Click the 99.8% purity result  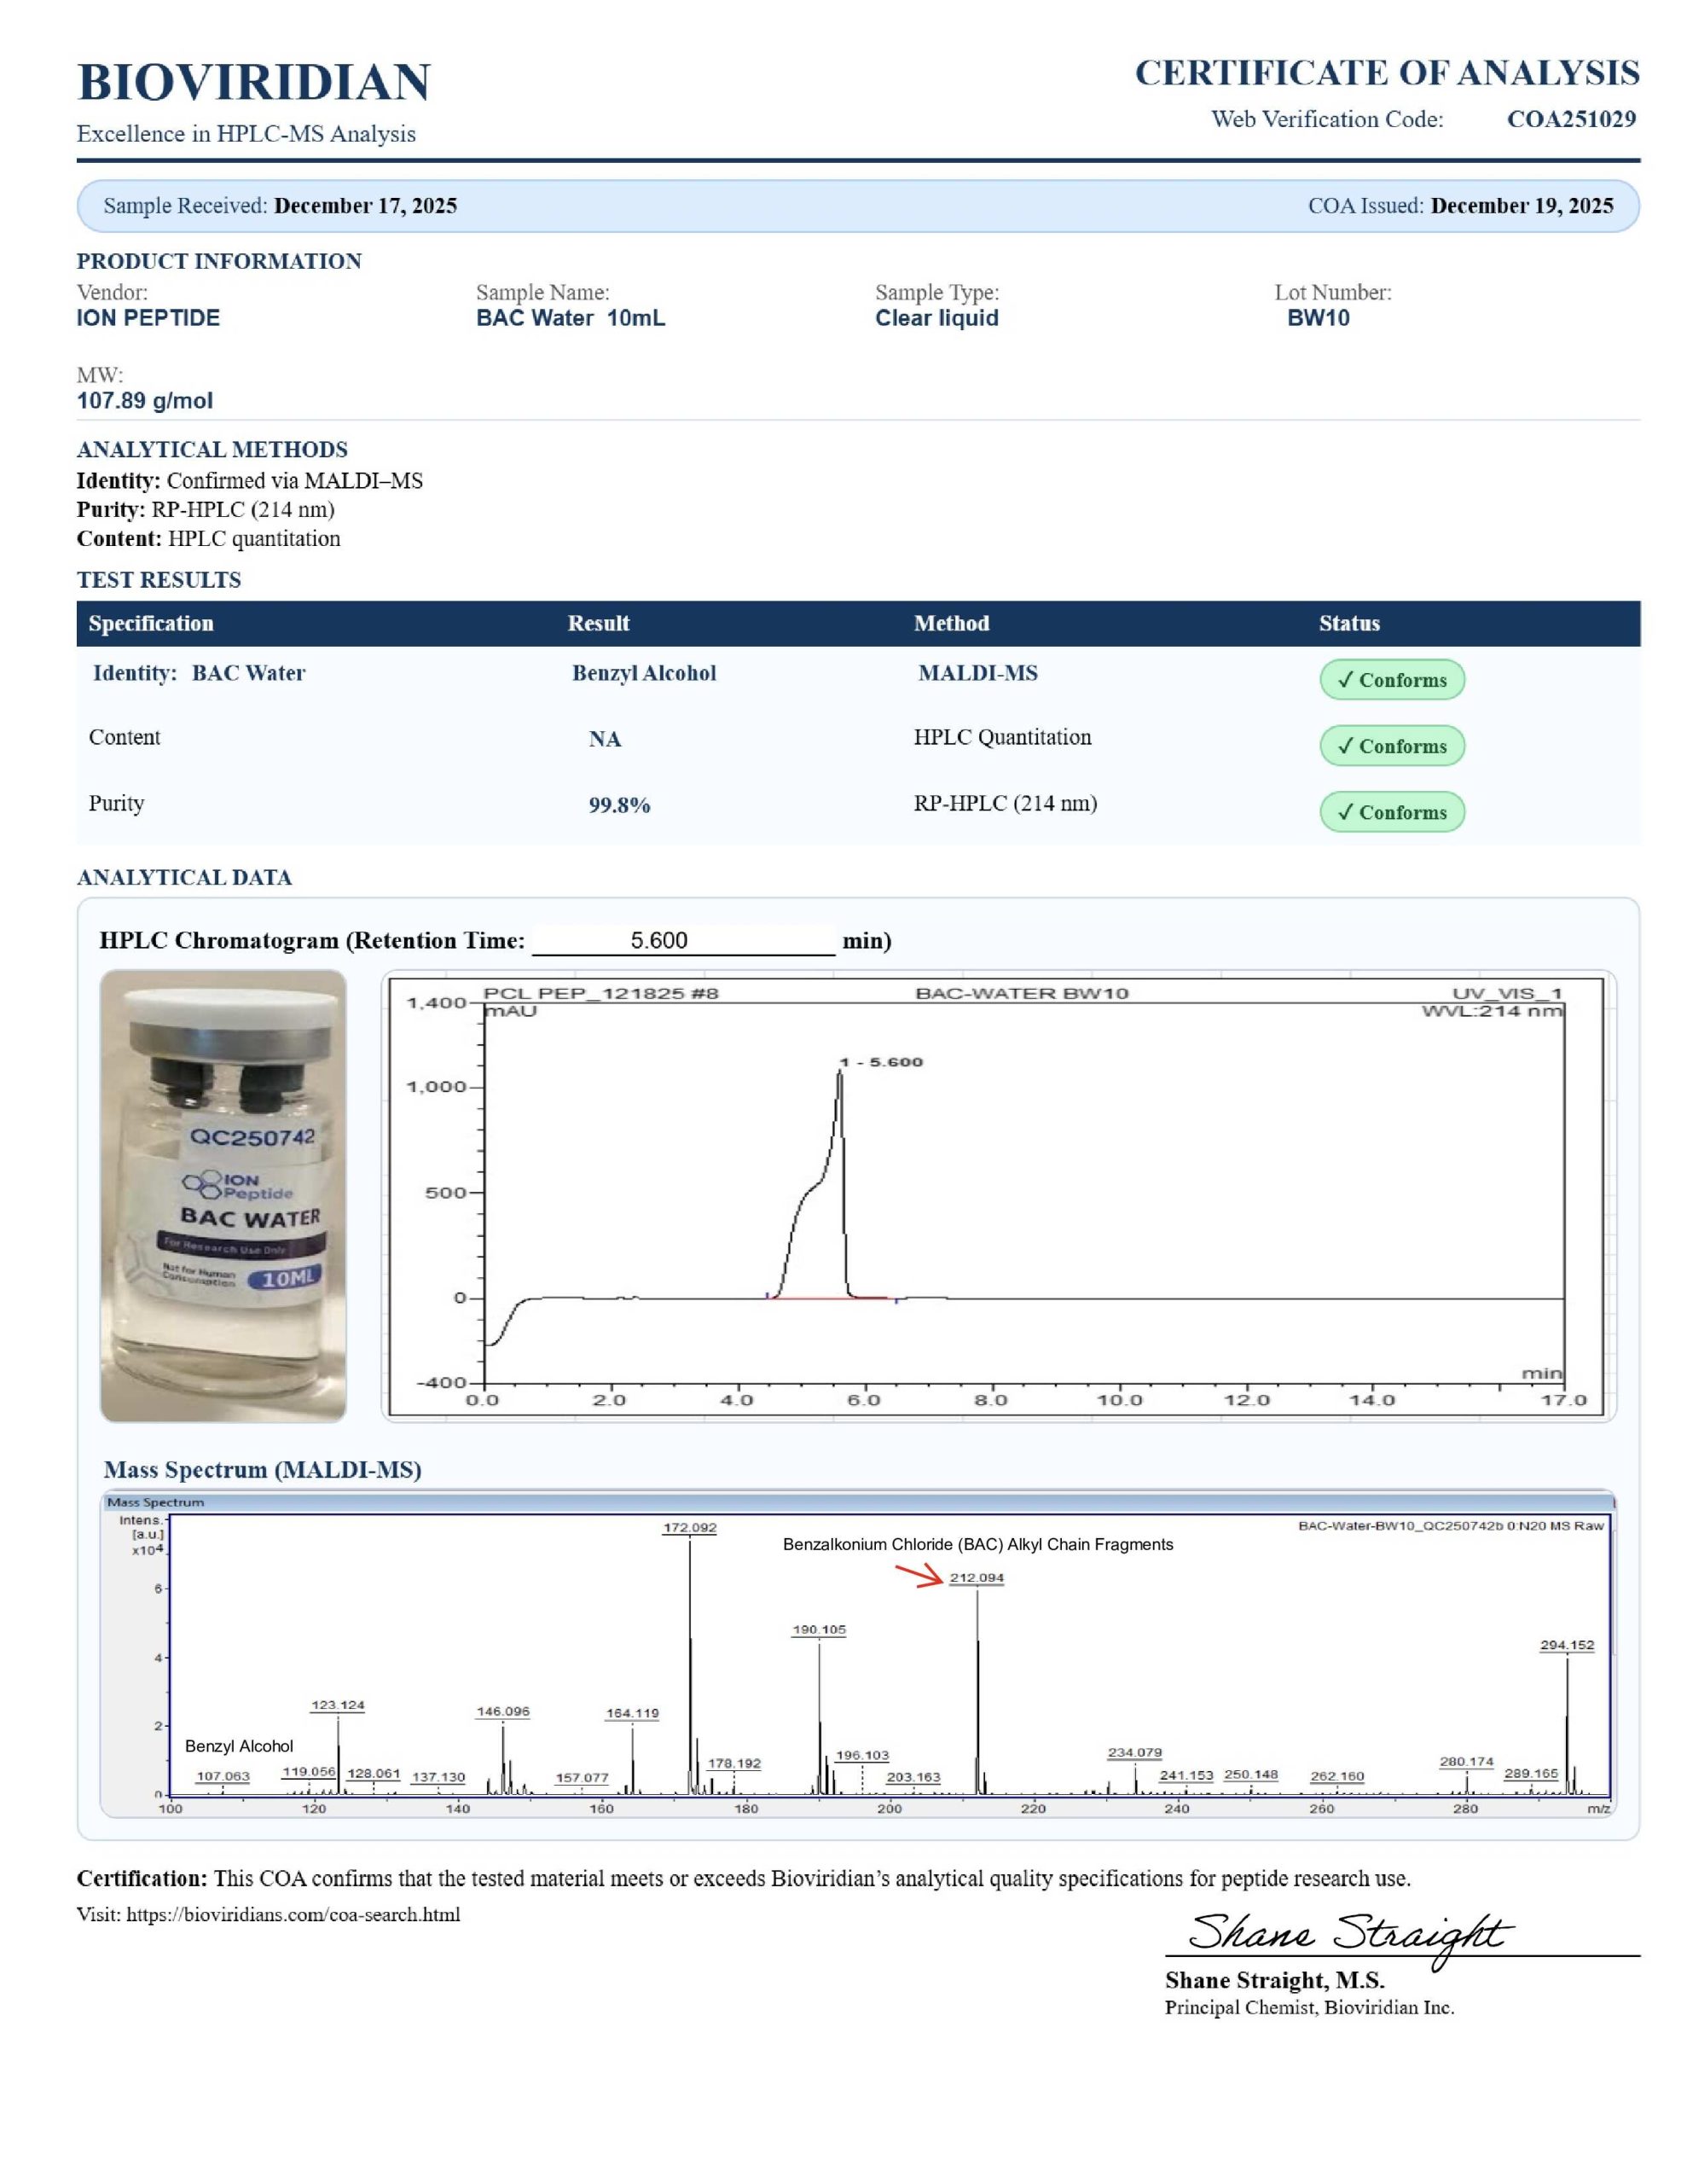tap(619, 805)
